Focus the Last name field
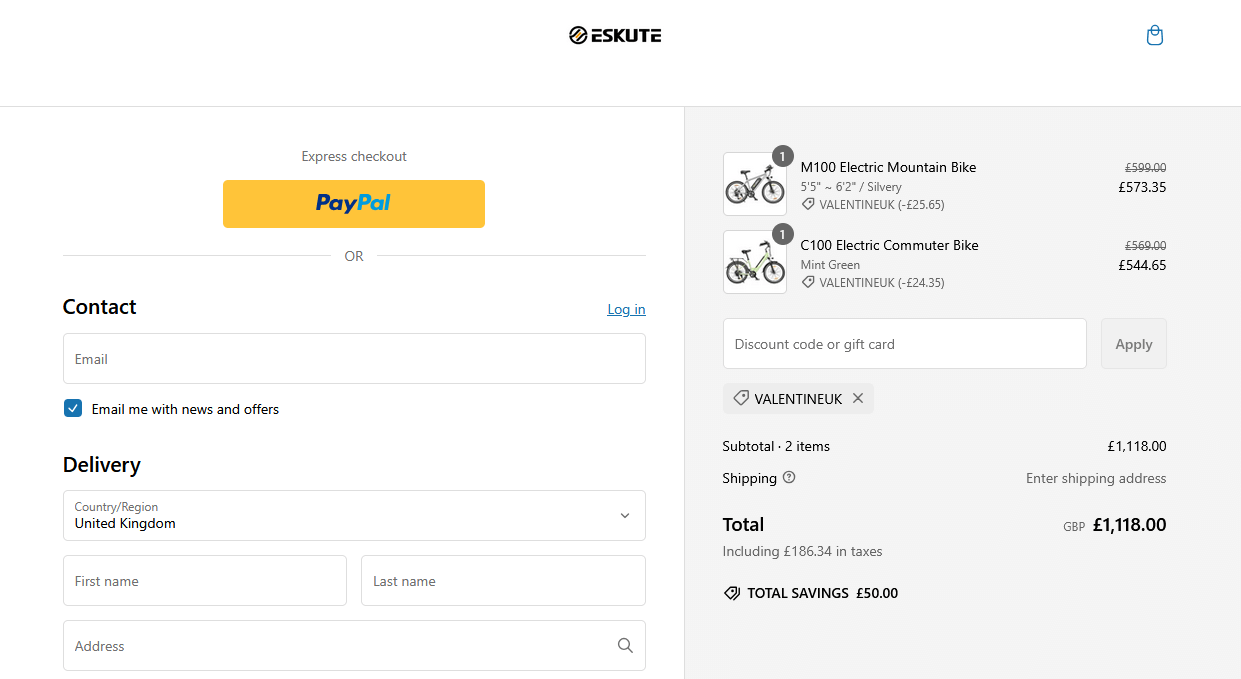 (x=503, y=581)
